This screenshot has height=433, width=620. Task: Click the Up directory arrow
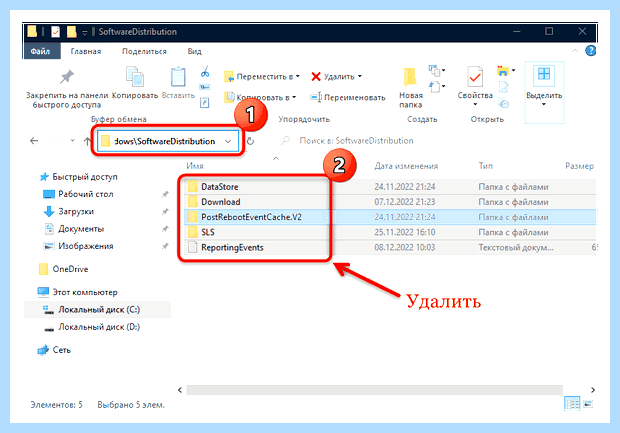coord(87,141)
